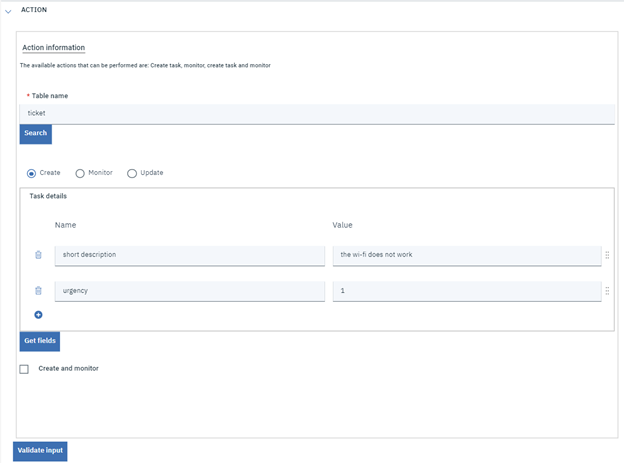
Task: Delete the short description row with trash icon
Action: click(38, 255)
